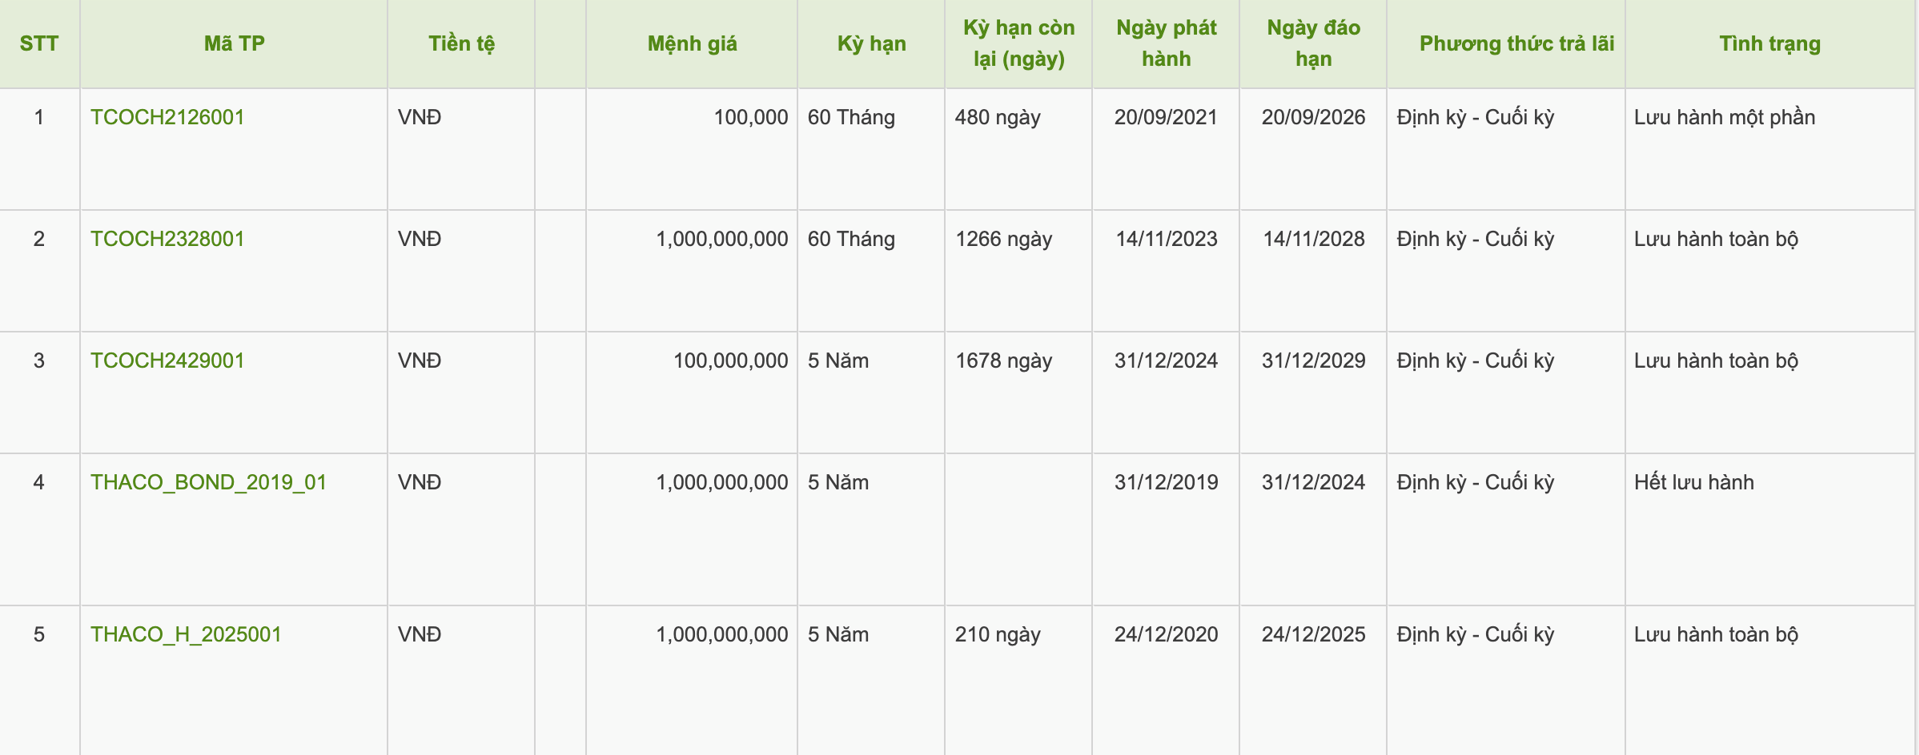This screenshot has height=755, width=1919.
Task: Open bond code TCOCH2429001 link
Action: coord(167,361)
